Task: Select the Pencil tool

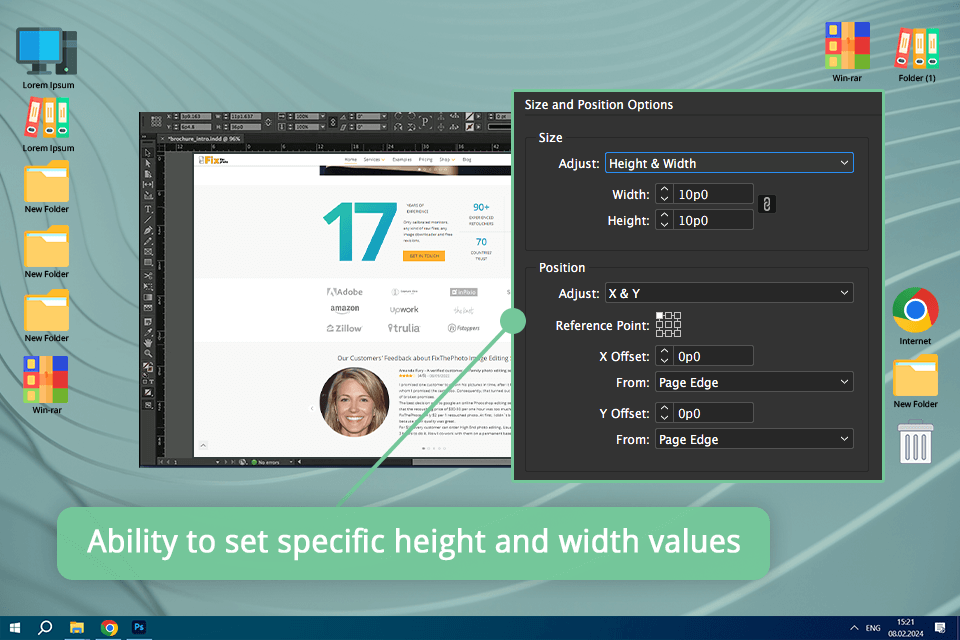Action: (x=148, y=241)
